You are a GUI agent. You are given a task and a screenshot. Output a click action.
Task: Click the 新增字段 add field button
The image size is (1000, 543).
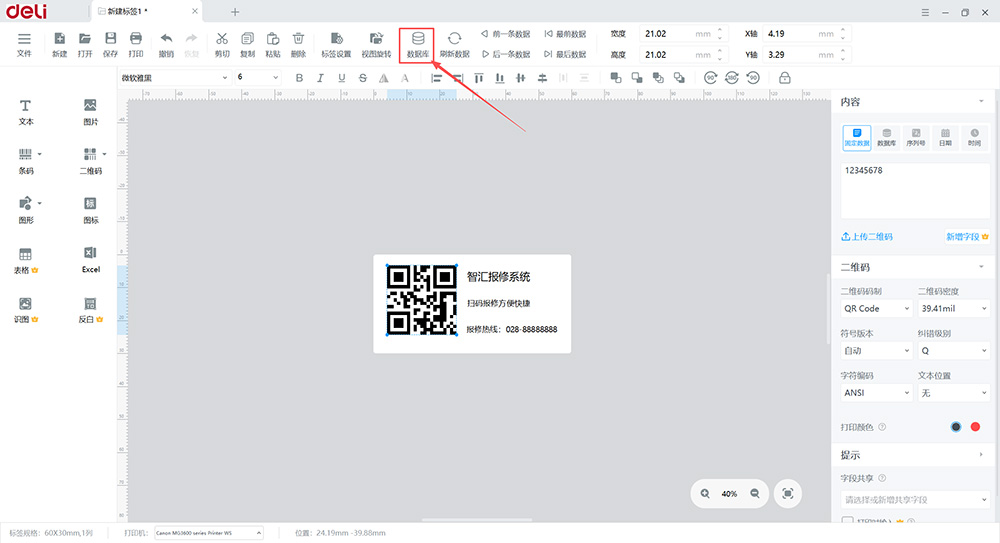967,236
